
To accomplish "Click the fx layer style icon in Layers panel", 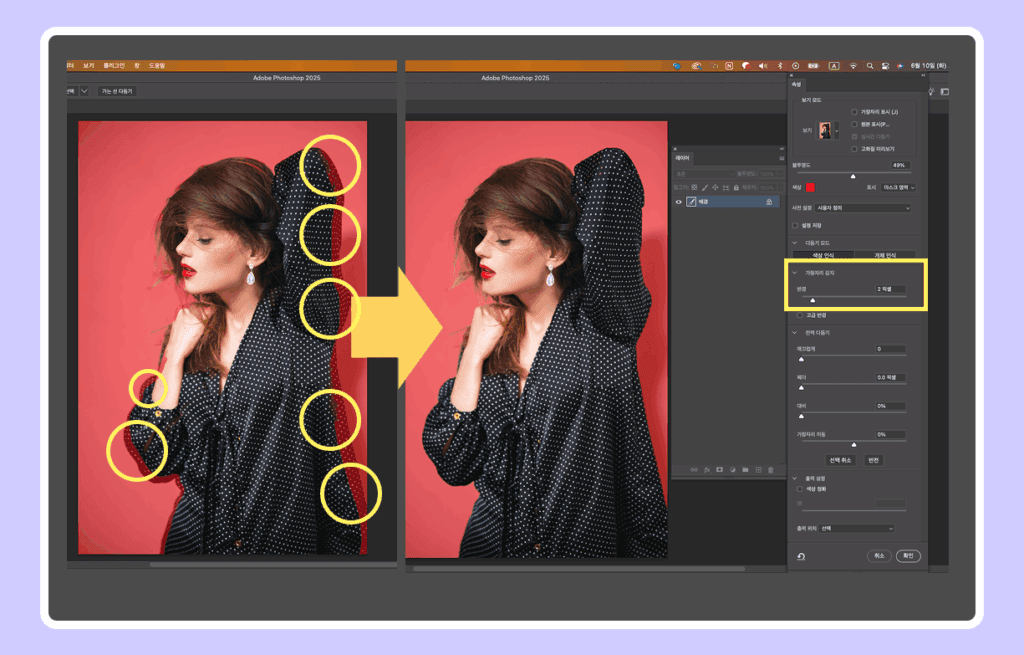I will pos(707,470).
